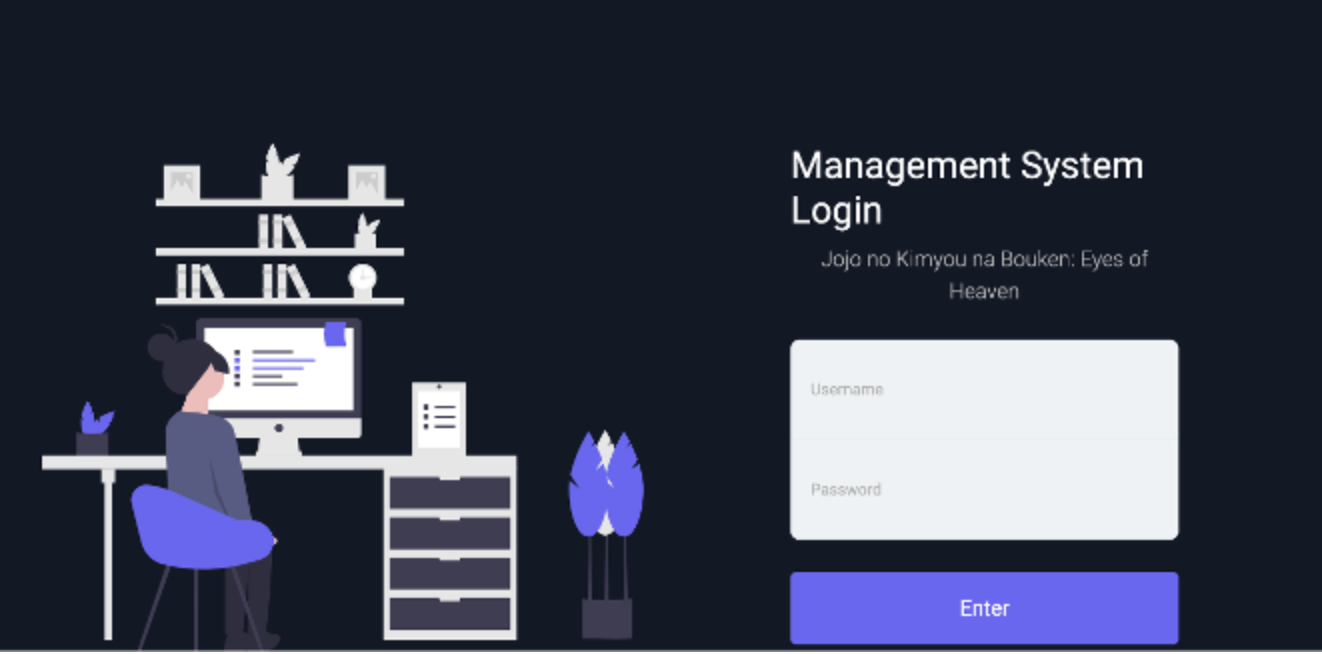Click the sticky note on the monitor
The width and height of the screenshot is (1322, 654).
click(337, 332)
